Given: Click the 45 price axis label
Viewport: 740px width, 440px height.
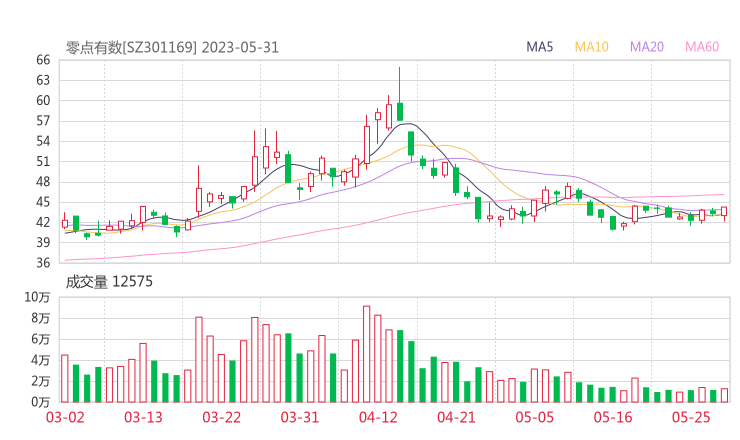Looking at the screenshot, I should [43, 202].
